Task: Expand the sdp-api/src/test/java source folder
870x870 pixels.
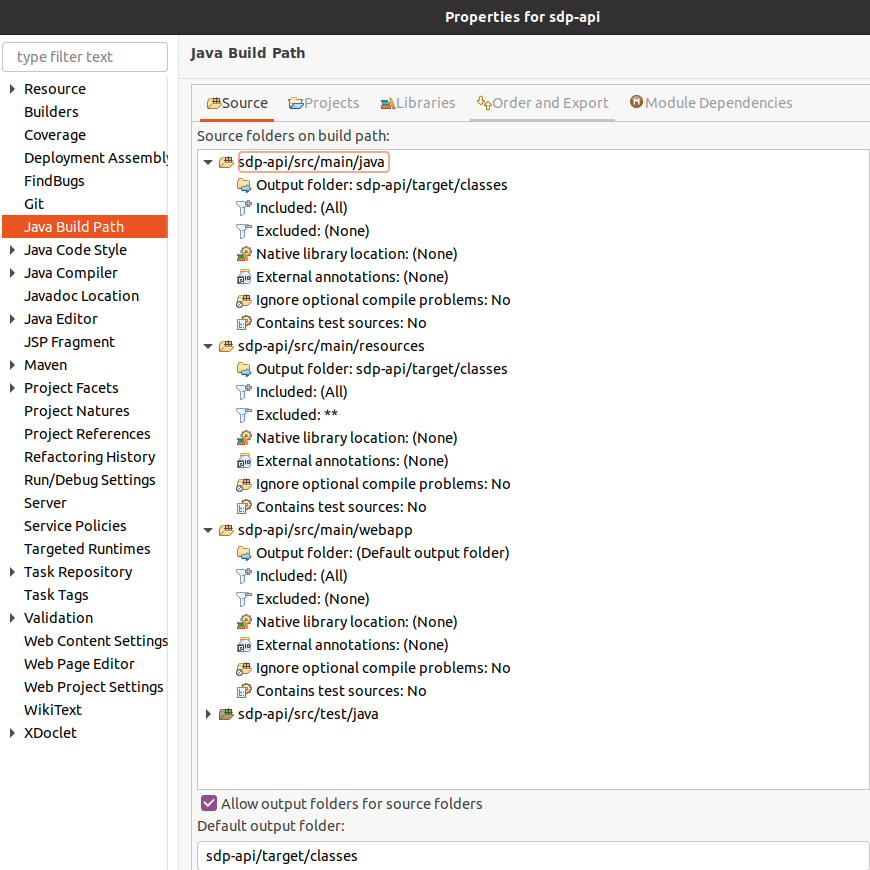Action: click(208, 714)
